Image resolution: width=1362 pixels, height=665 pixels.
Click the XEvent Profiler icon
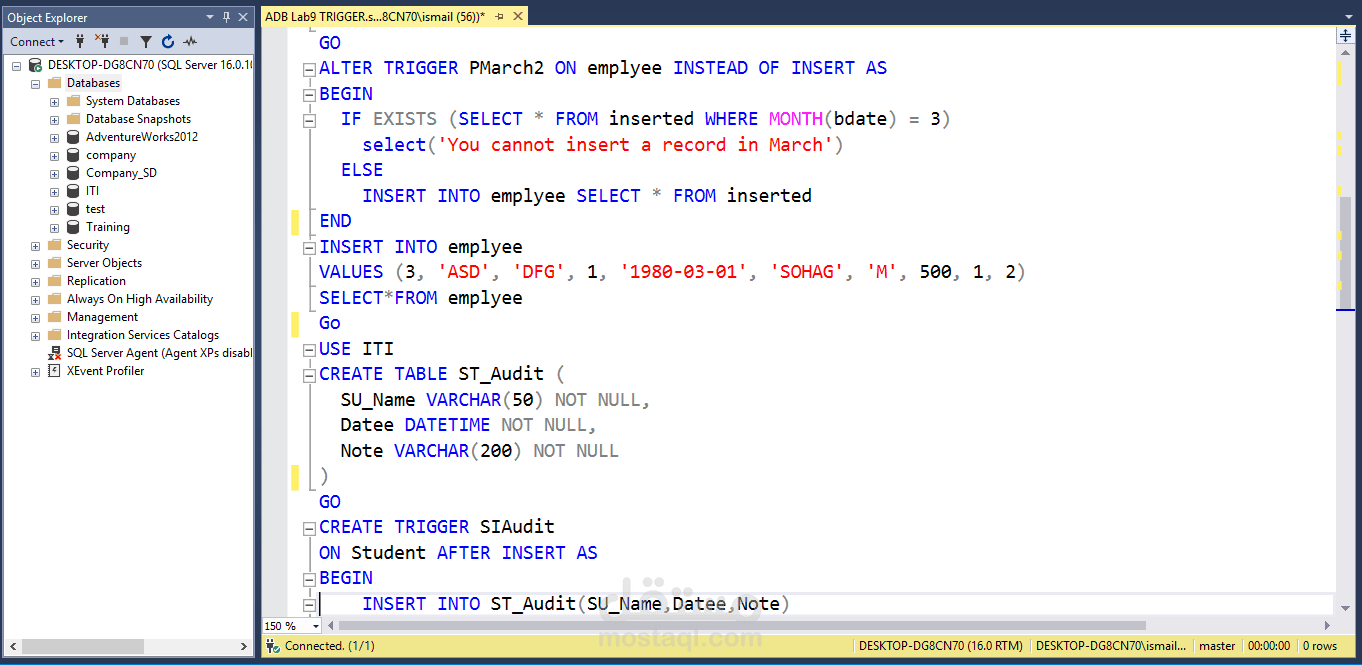click(x=54, y=371)
